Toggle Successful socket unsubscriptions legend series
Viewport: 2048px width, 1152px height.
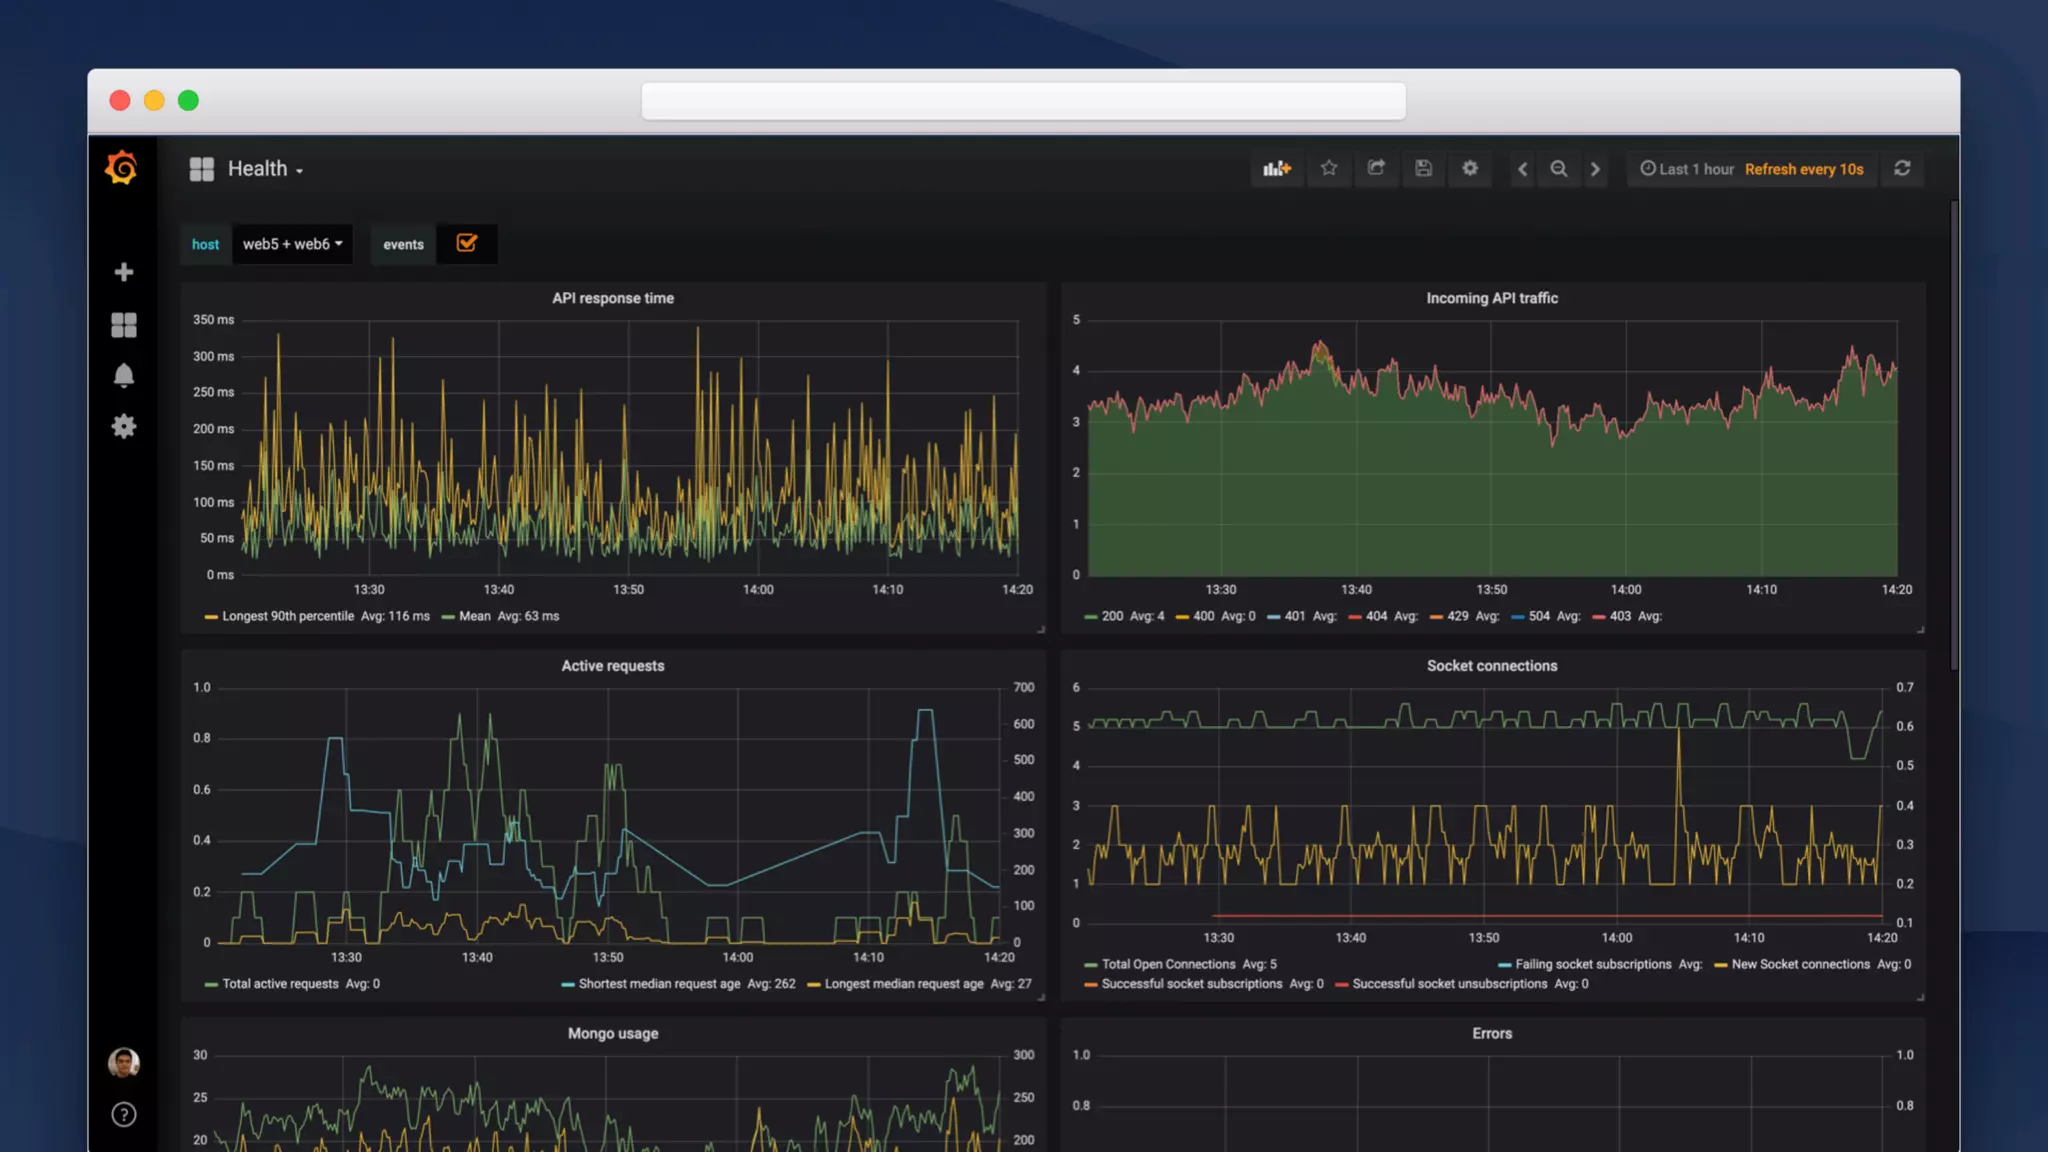1450,984
